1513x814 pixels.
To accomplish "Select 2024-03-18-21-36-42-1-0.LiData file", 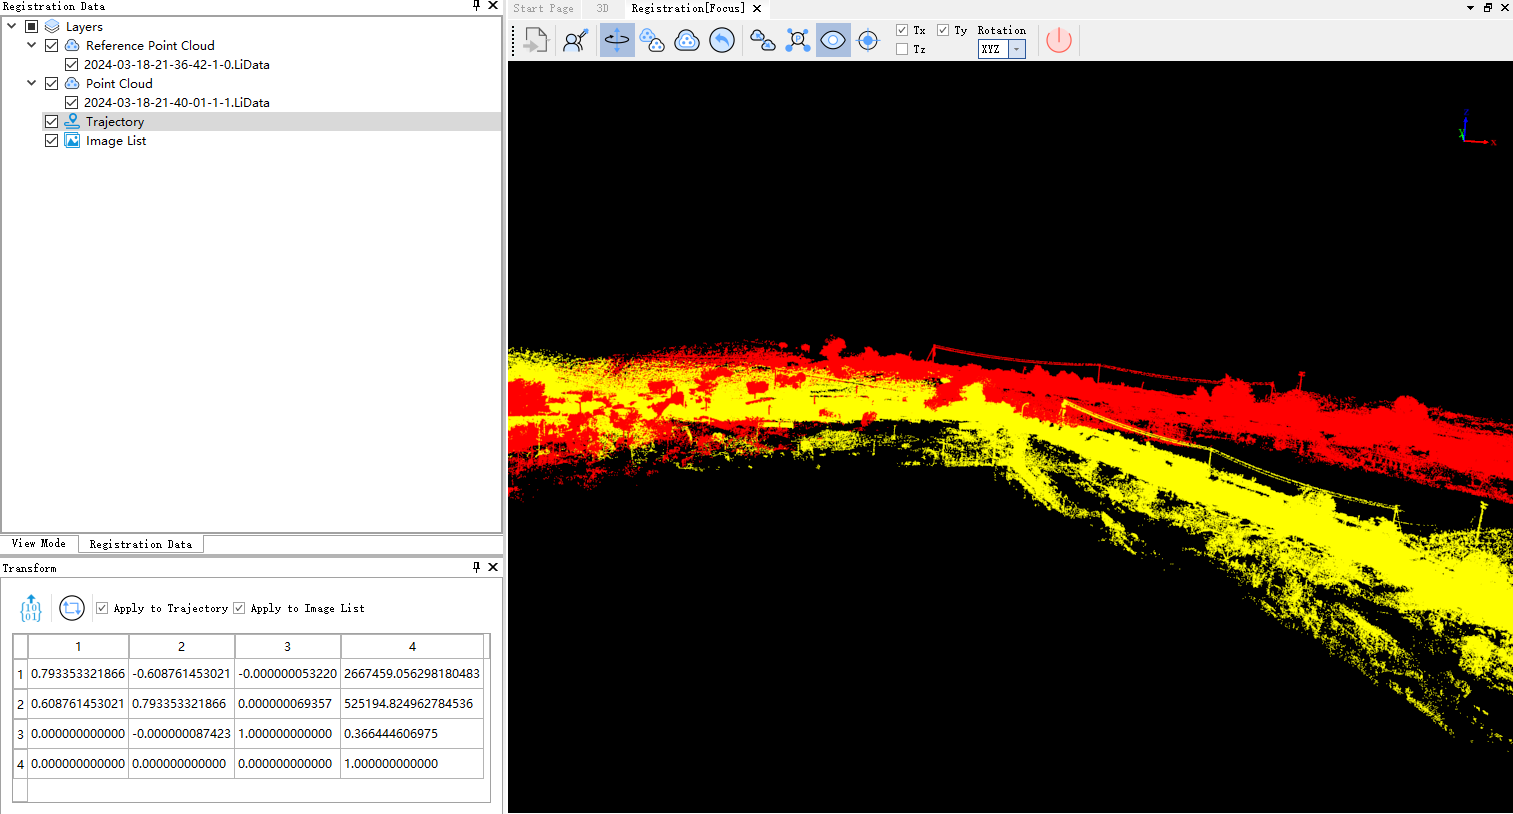I will 177,64.
